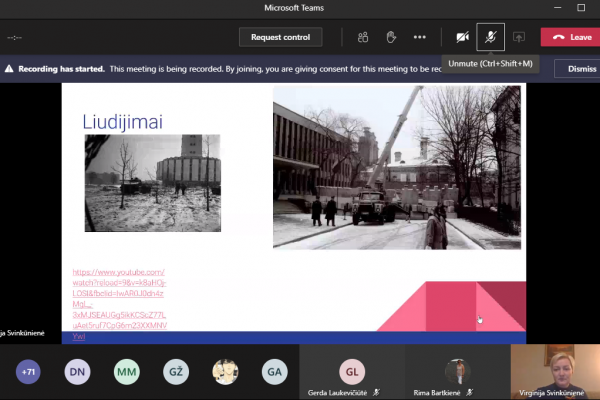The width and height of the screenshot is (600, 400).
Task: Turn on the camera
Action: pyautogui.click(x=462, y=37)
